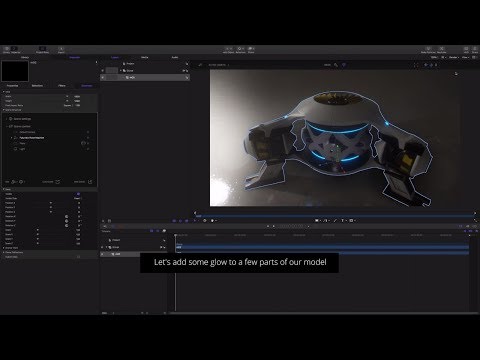480x360 pixels.
Task: Open the Project Media toolbar icon
Action: tap(42, 50)
